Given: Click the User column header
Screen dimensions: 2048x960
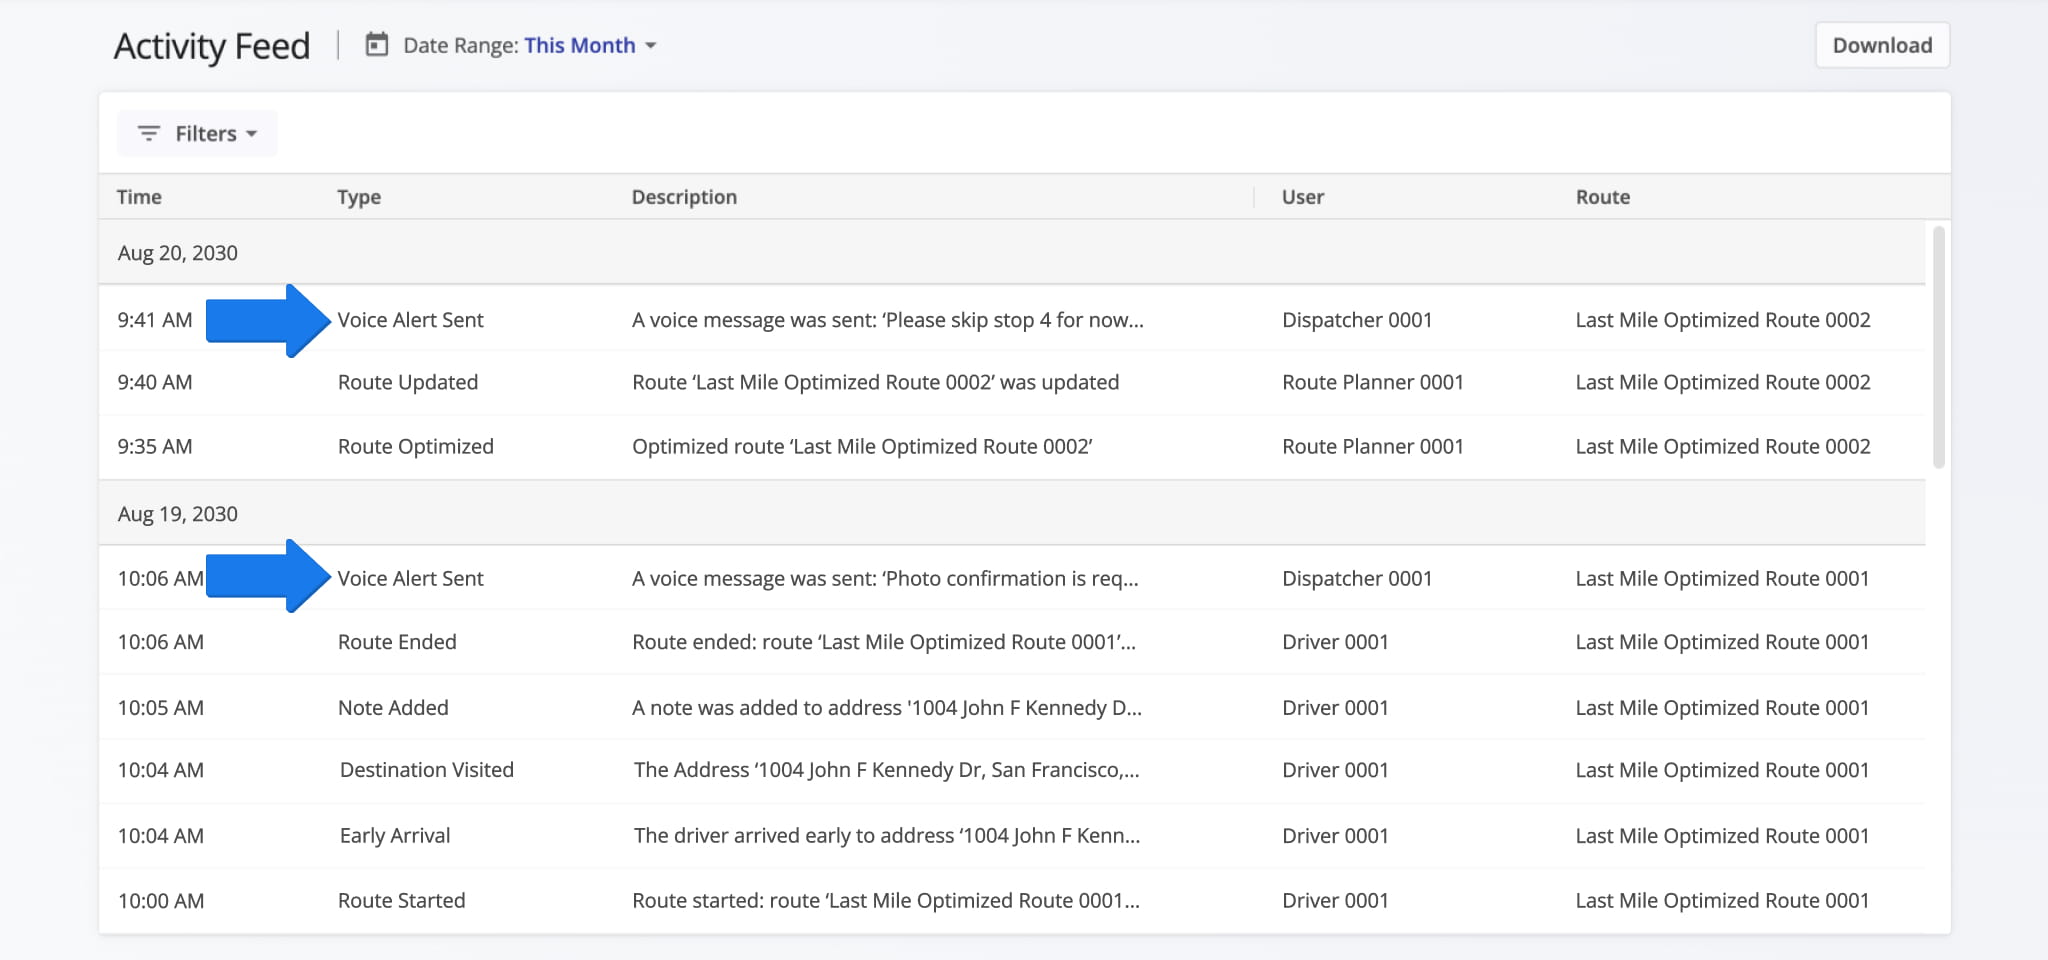Looking at the screenshot, I should [x=1303, y=197].
